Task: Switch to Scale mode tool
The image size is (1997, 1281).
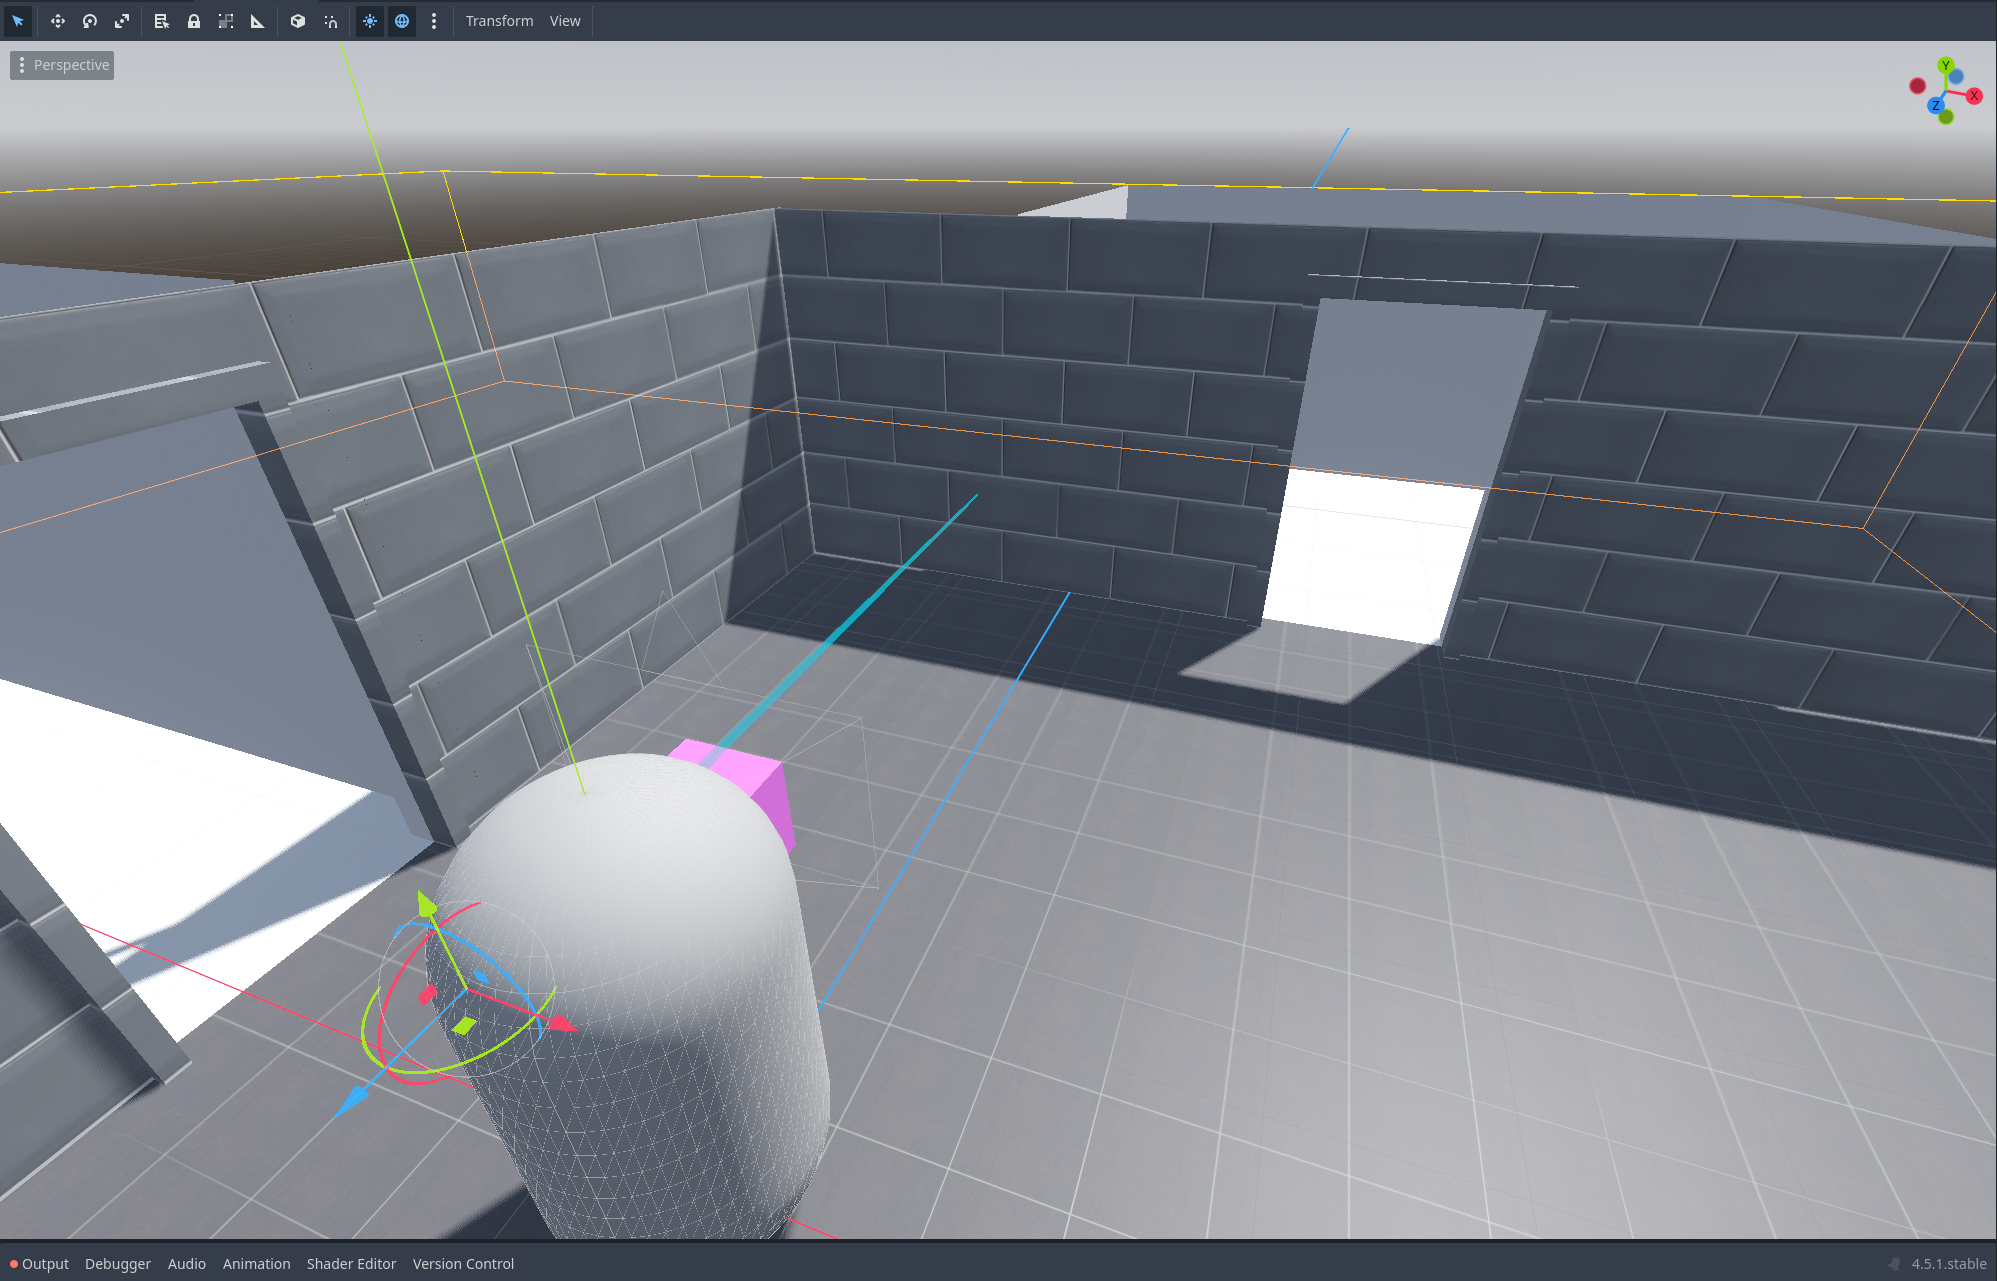Action: [122, 21]
